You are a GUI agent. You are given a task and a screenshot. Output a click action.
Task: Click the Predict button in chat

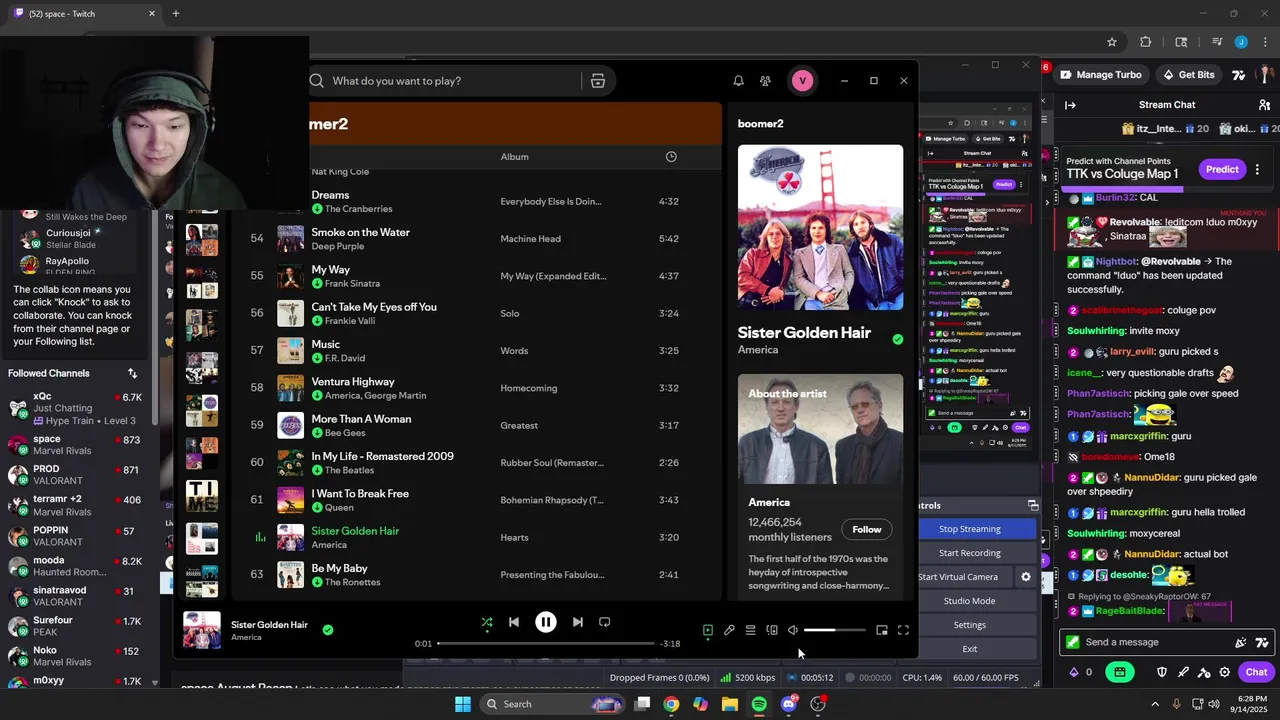tap(1222, 170)
